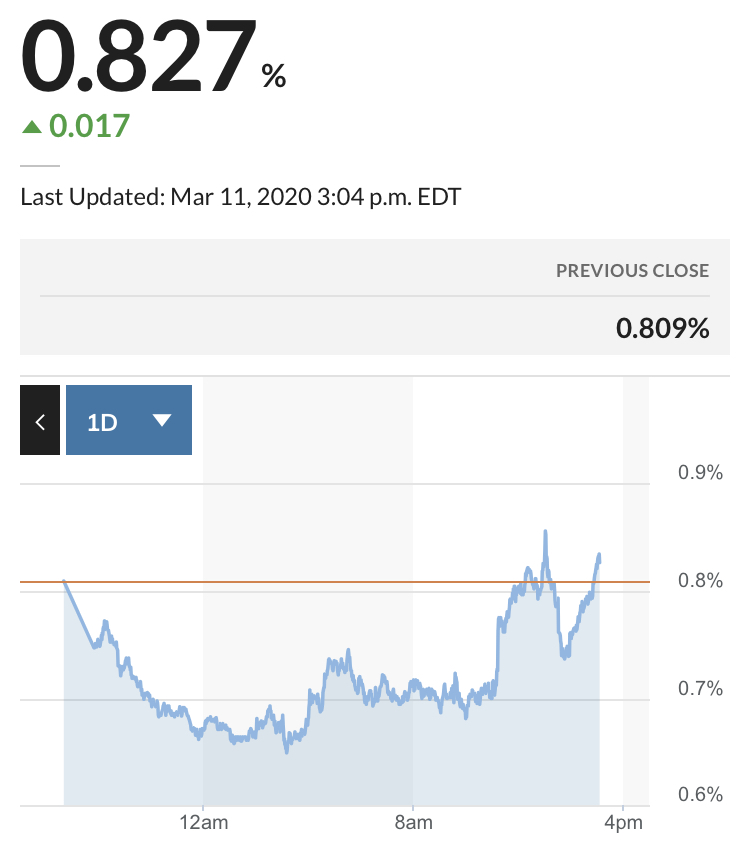Click the 0.6% y-axis label

pyautogui.click(x=700, y=795)
